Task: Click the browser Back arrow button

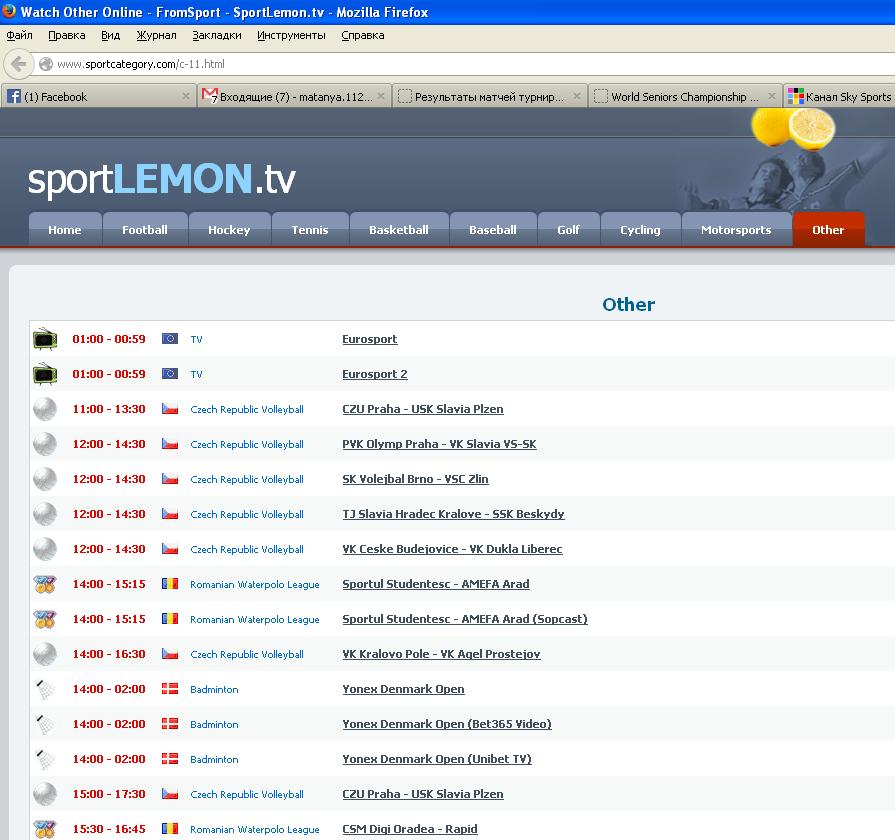Action: click(x=18, y=64)
